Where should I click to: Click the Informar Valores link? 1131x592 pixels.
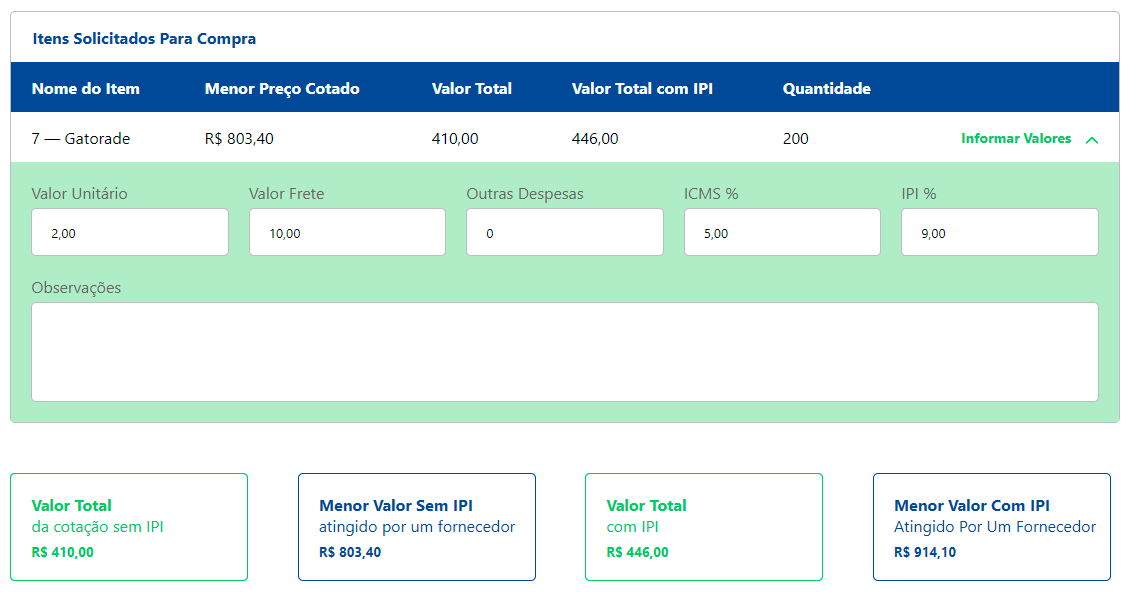[1016, 138]
